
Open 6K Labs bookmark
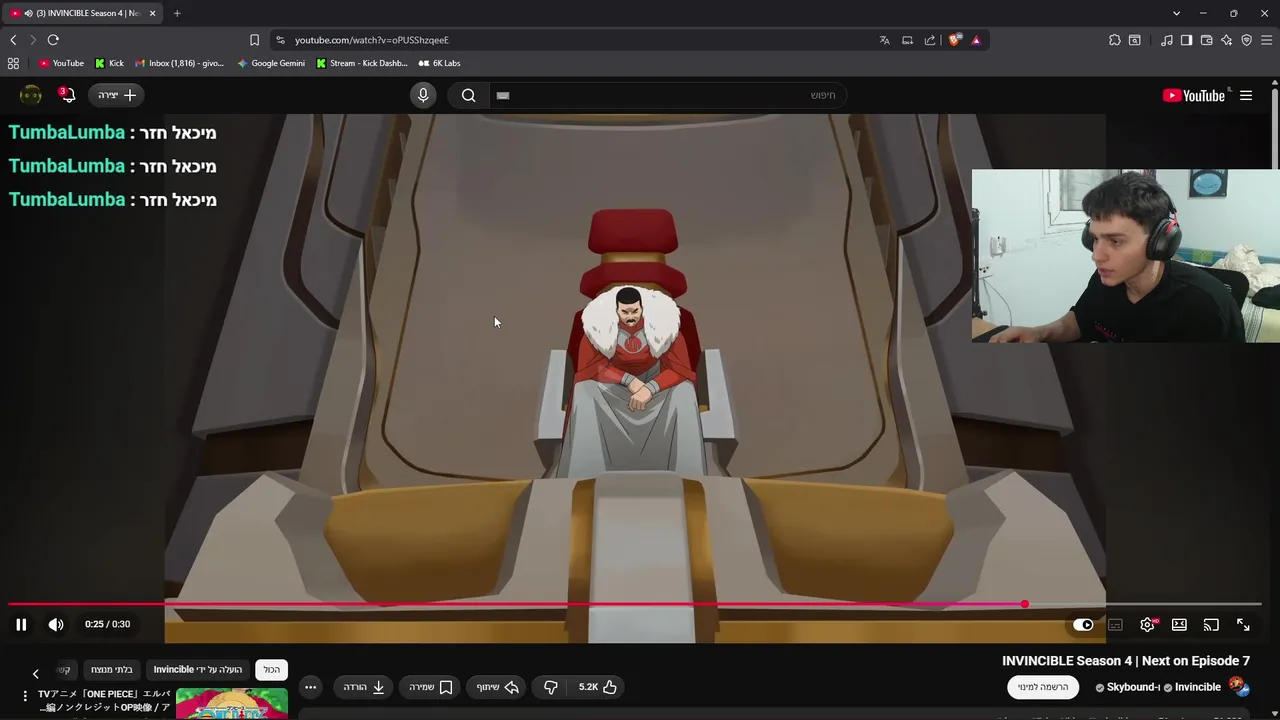pos(439,63)
